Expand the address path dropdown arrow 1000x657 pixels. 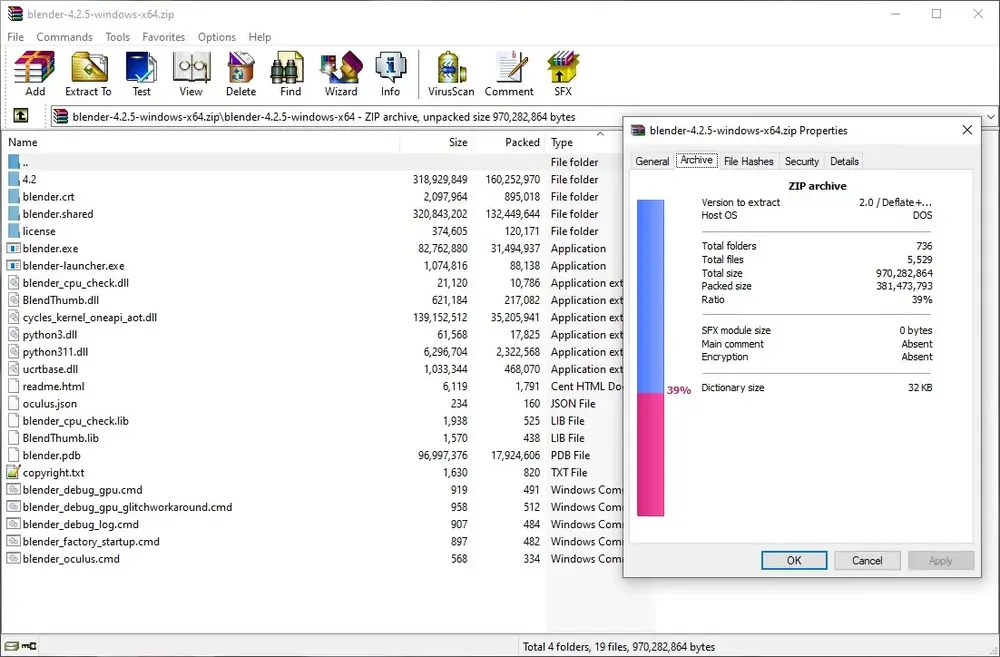990,117
